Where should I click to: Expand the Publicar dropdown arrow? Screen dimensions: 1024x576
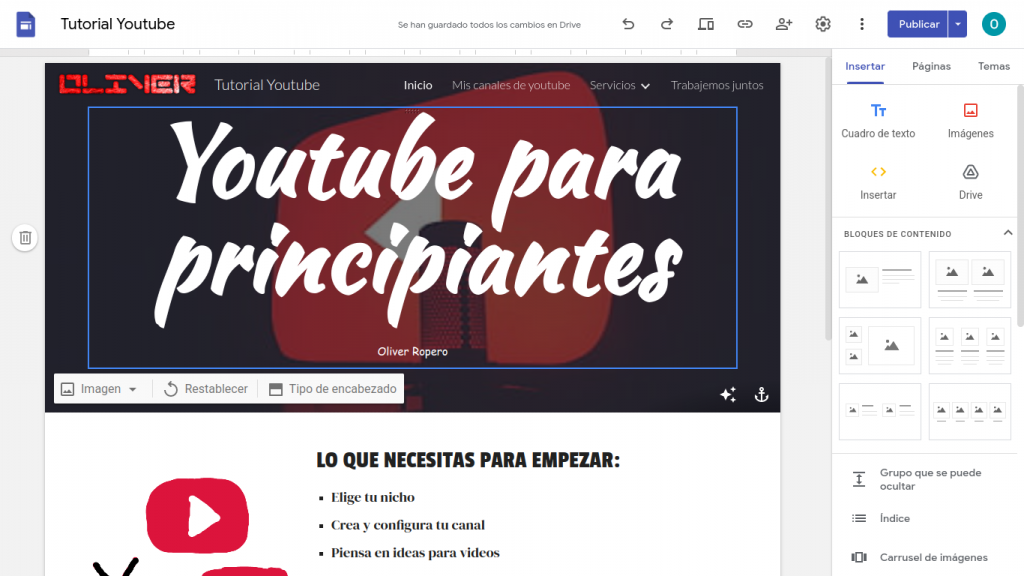(x=958, y=24)
